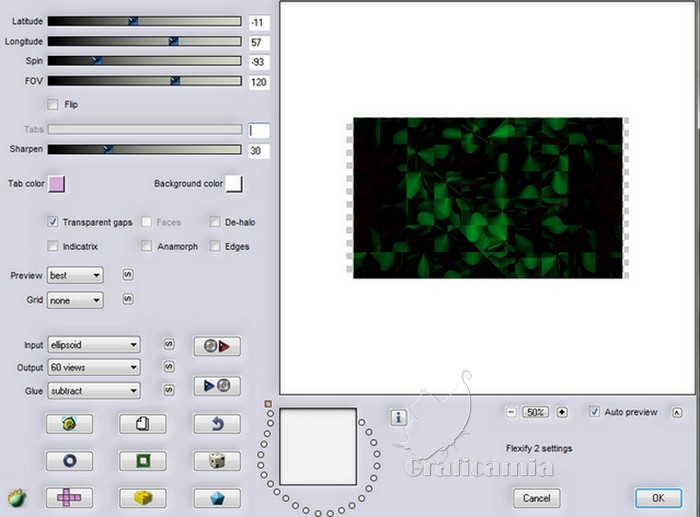Click the FOV value field showing 120
This screenshot has height=517, width=700.
[x=259, y=82]
